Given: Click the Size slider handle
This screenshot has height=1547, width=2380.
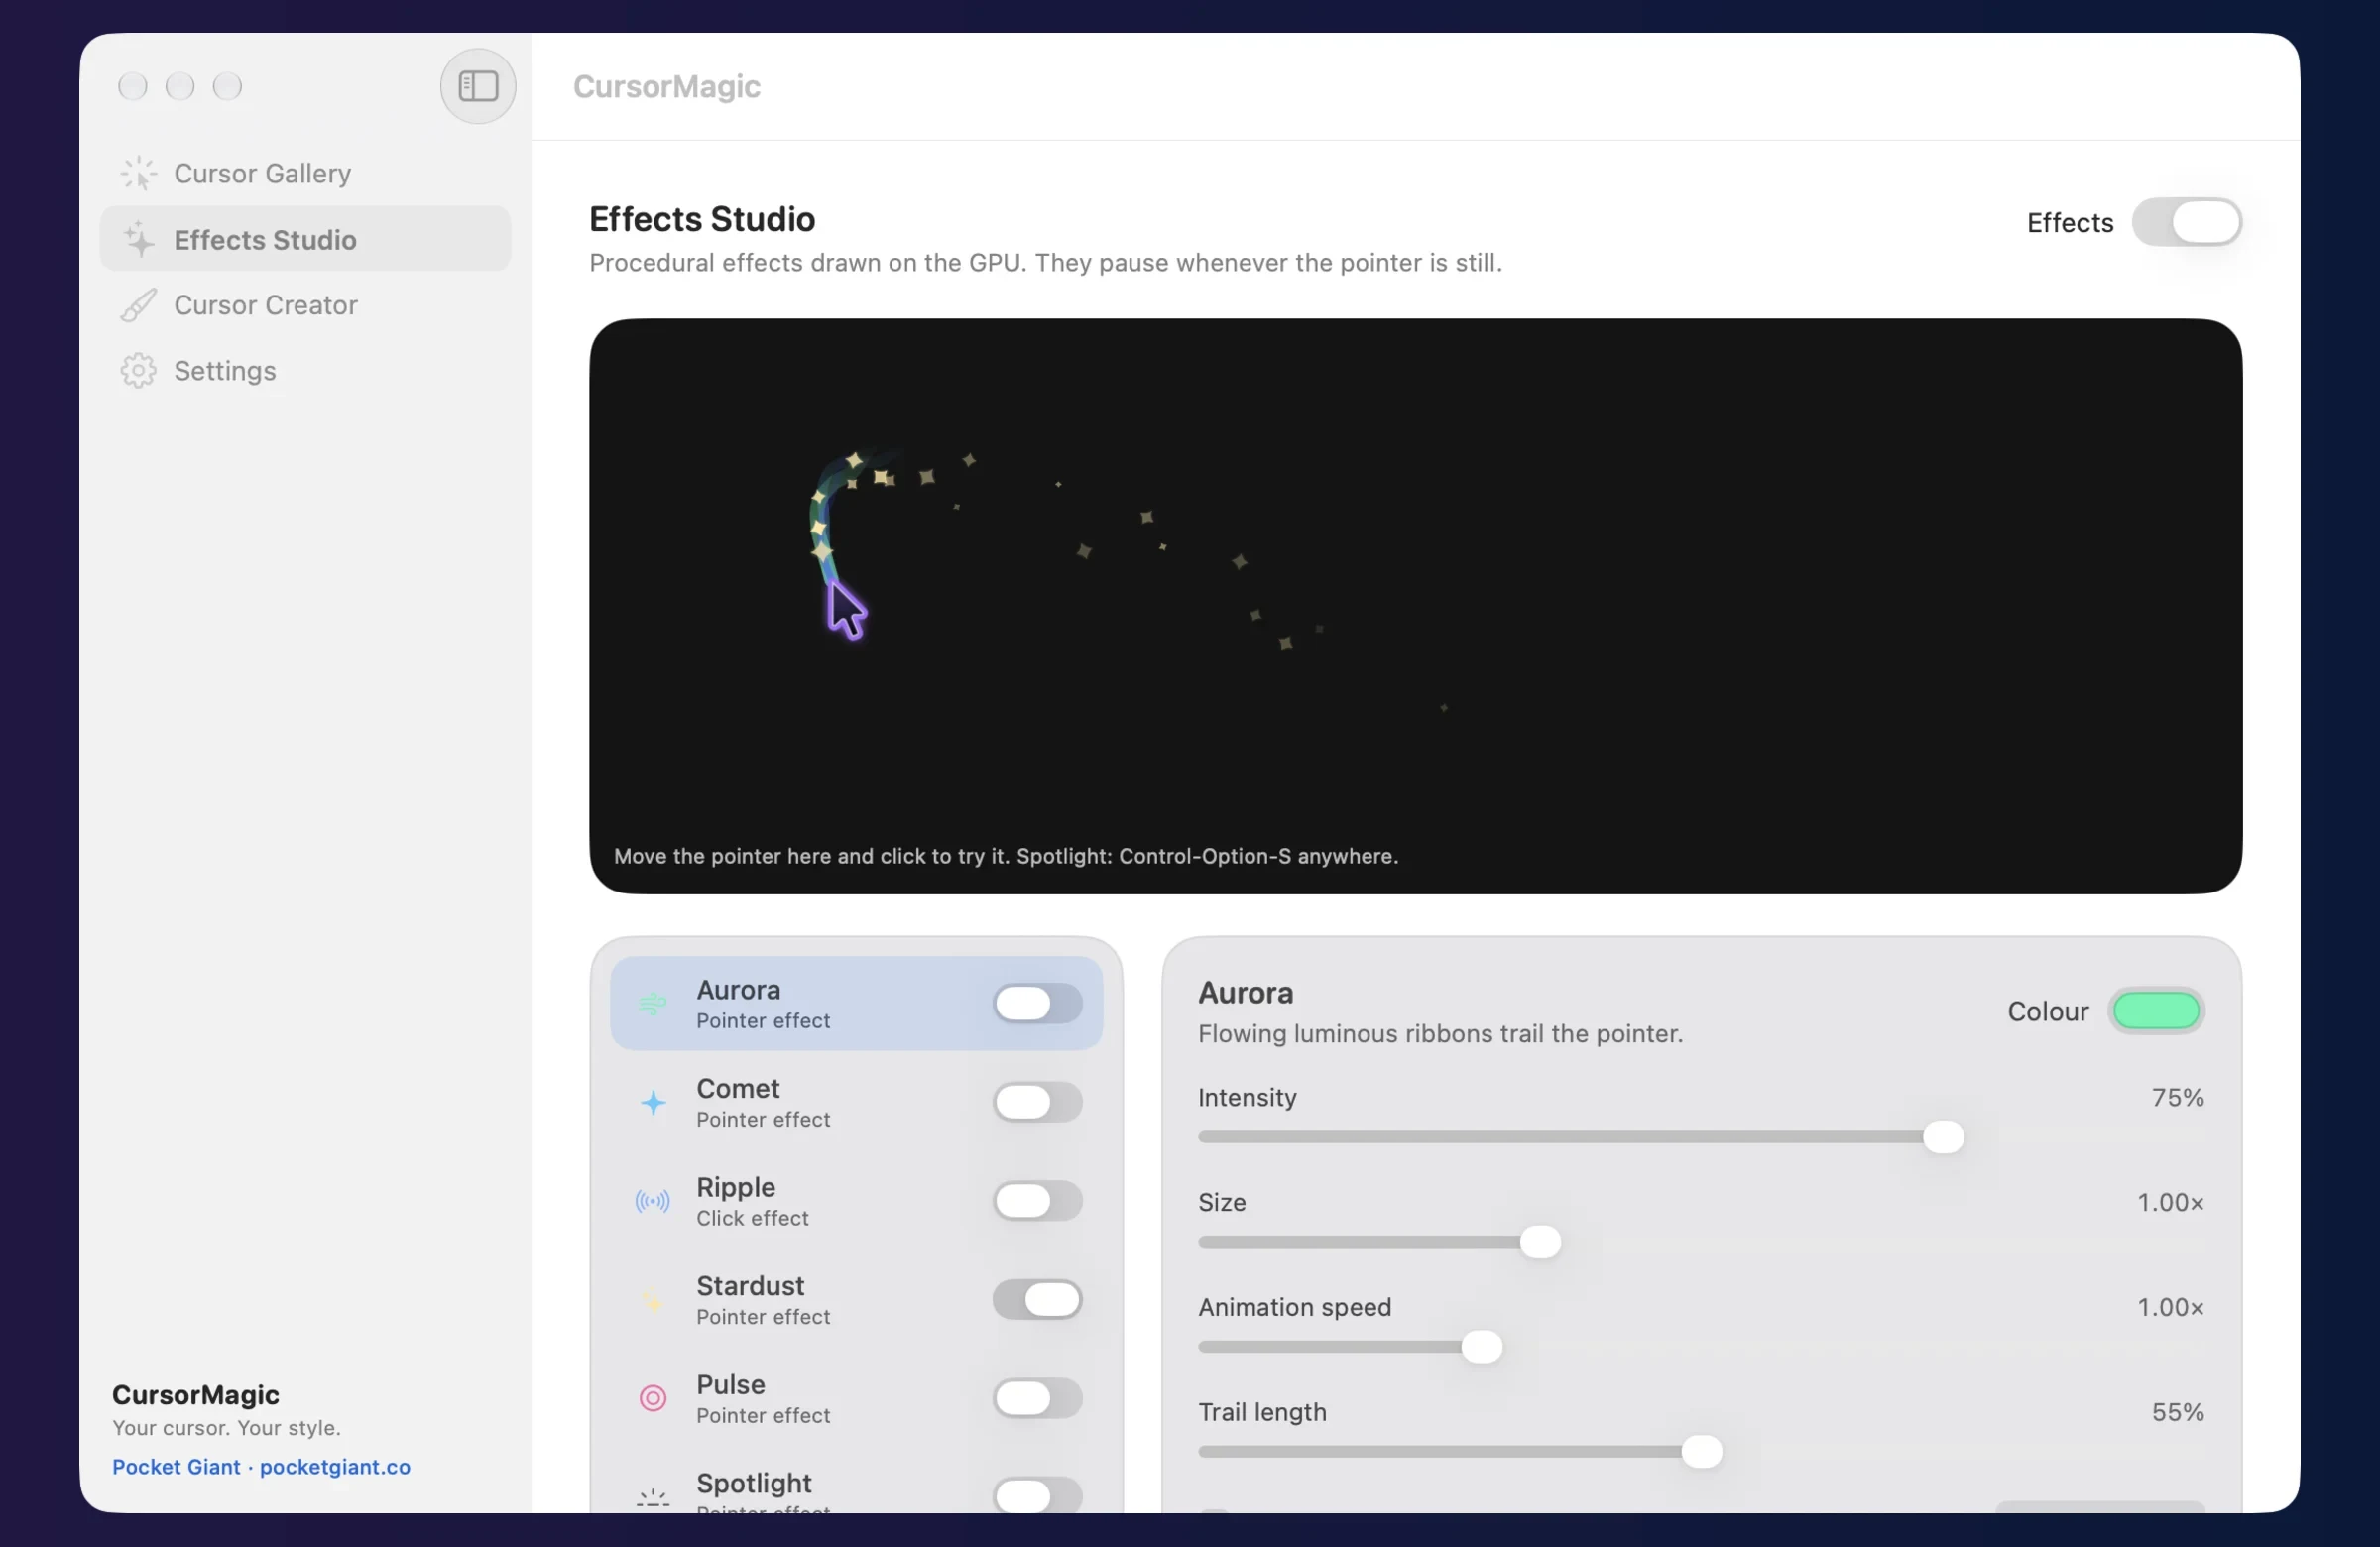Looking at the screenshot, I should tap(1540, 1242).
